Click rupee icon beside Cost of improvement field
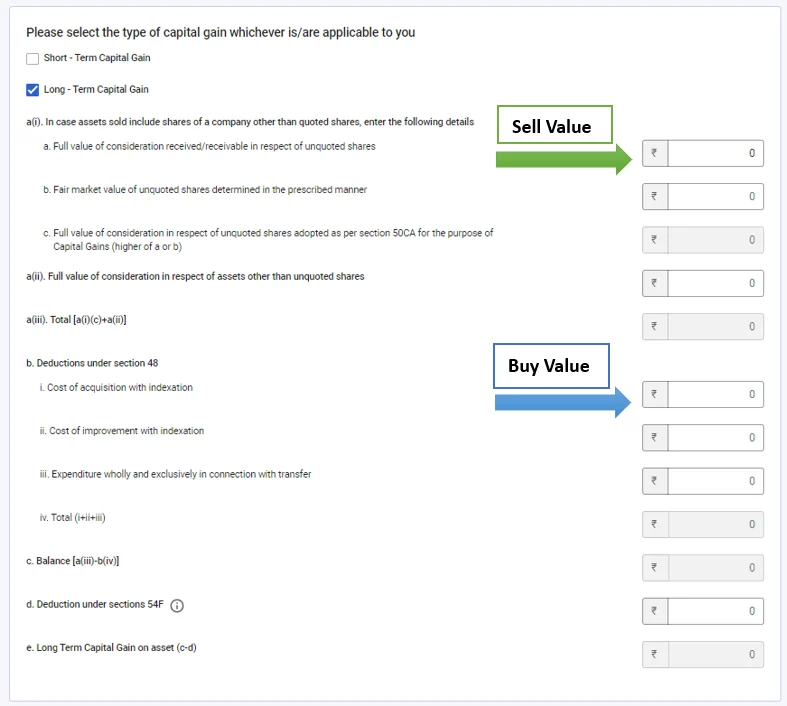This screenshot has height=706, width=787. (x=655, y=438)
